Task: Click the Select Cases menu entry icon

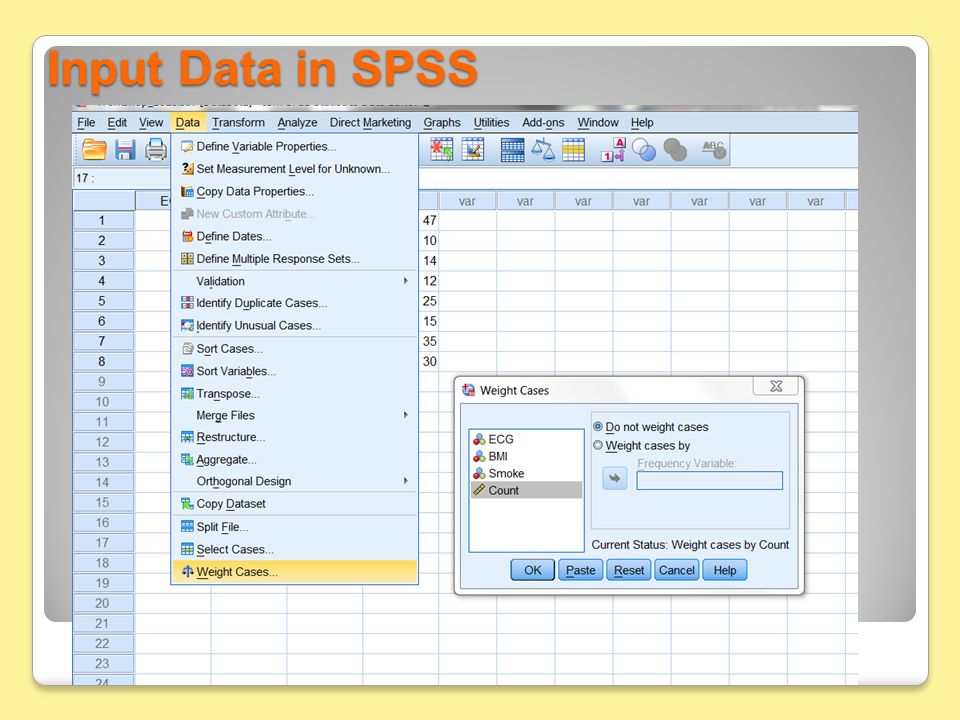Action: (187, 549)
